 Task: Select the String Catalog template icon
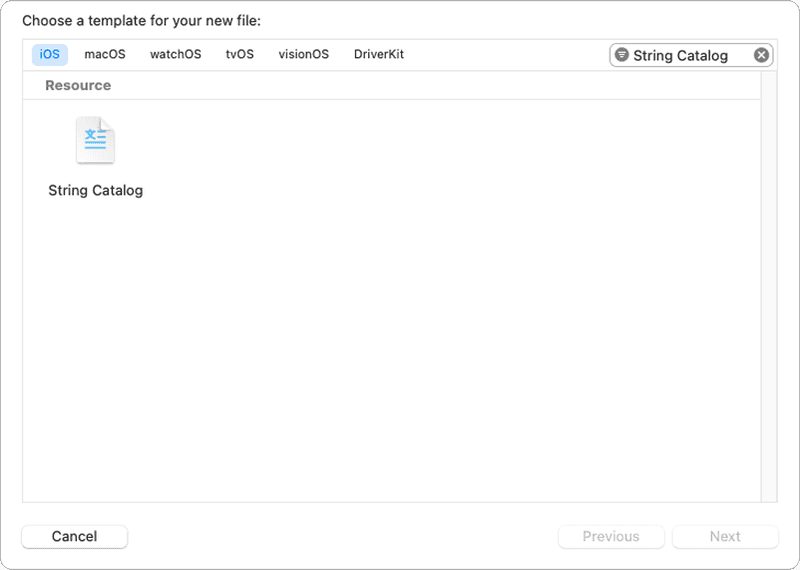coord(95,140)
